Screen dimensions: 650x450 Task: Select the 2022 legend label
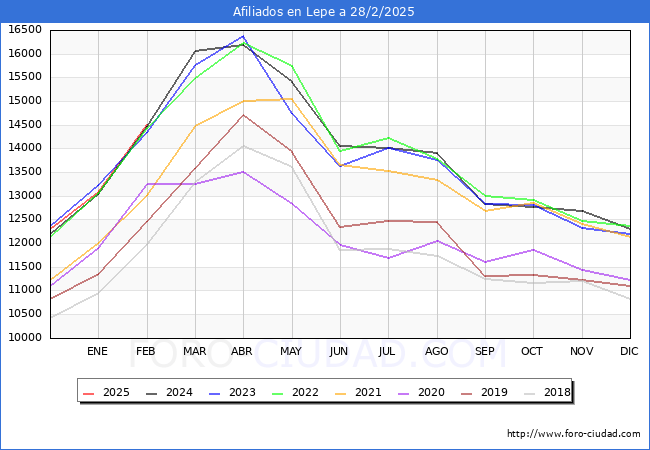pos(305,392)
